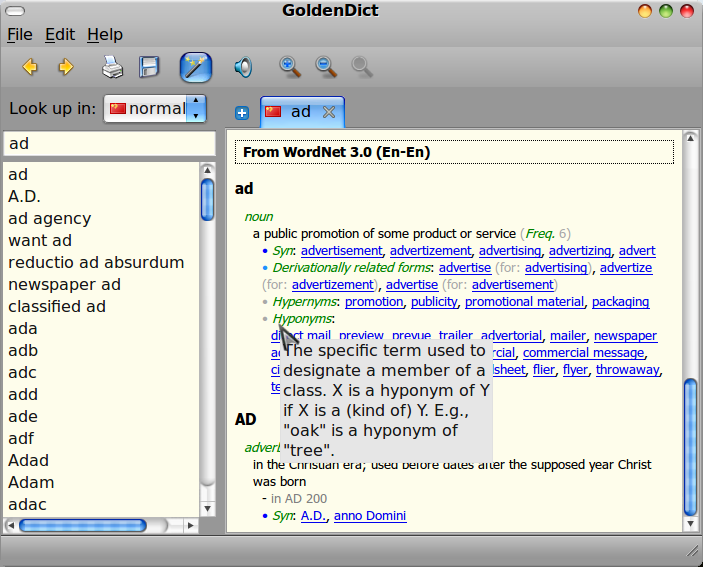The height and width of the screenshot is (567, 703).
Task: Follow the 'advertizement' synonym link
Action: click(x=430, y=251)
